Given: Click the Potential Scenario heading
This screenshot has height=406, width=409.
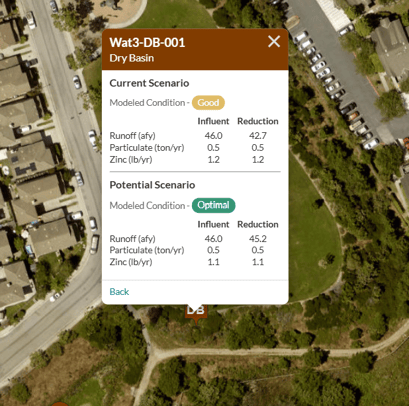Looking at the screenshot, I should (152, 185).
